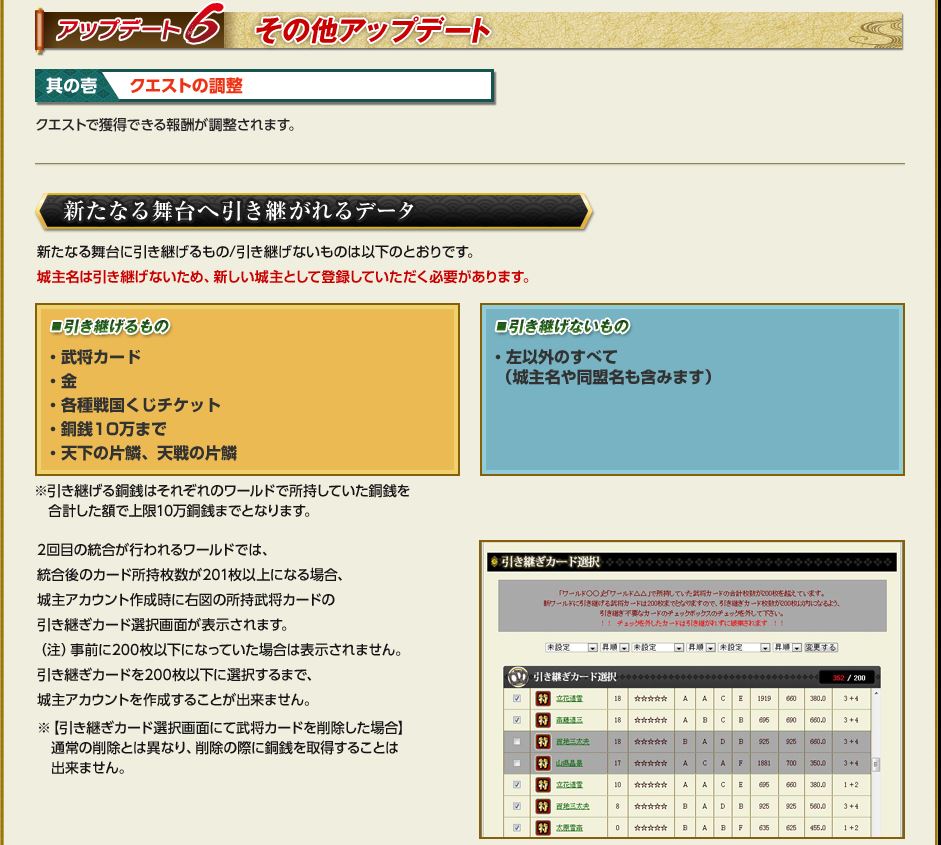Open the card name link in the level 17 row

point(569,763)
